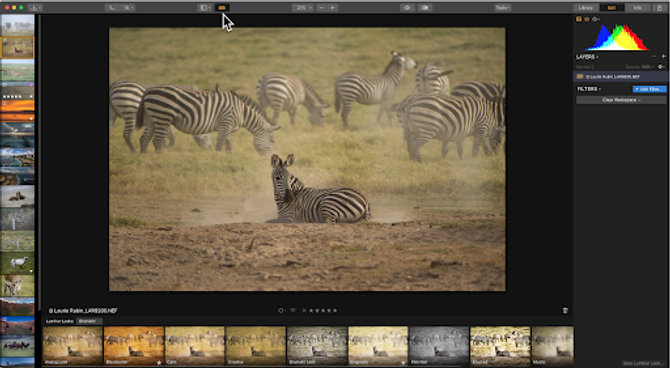Click the trash delete icon below photo
Viewport: 670px width, 368px height.
(x=565, y=311)
